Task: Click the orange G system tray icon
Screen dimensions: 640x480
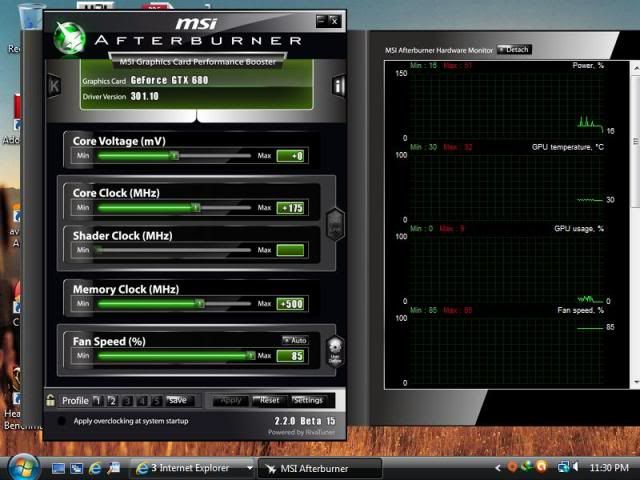Action: [x=541, y=466]
